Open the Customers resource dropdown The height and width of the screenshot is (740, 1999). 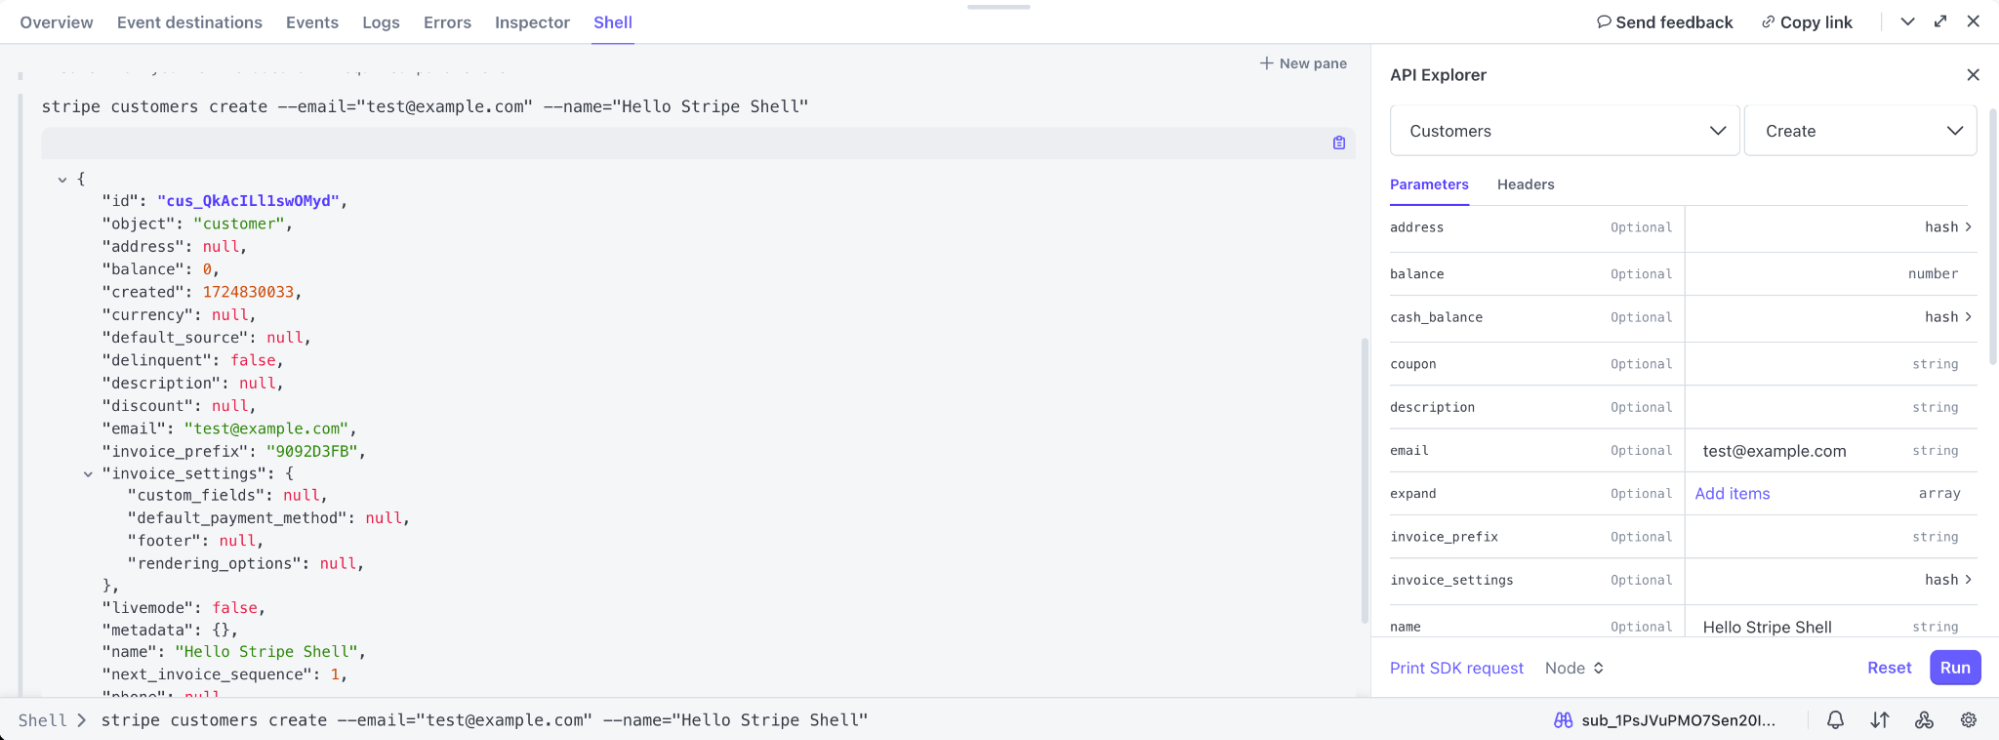point(1564,131)
